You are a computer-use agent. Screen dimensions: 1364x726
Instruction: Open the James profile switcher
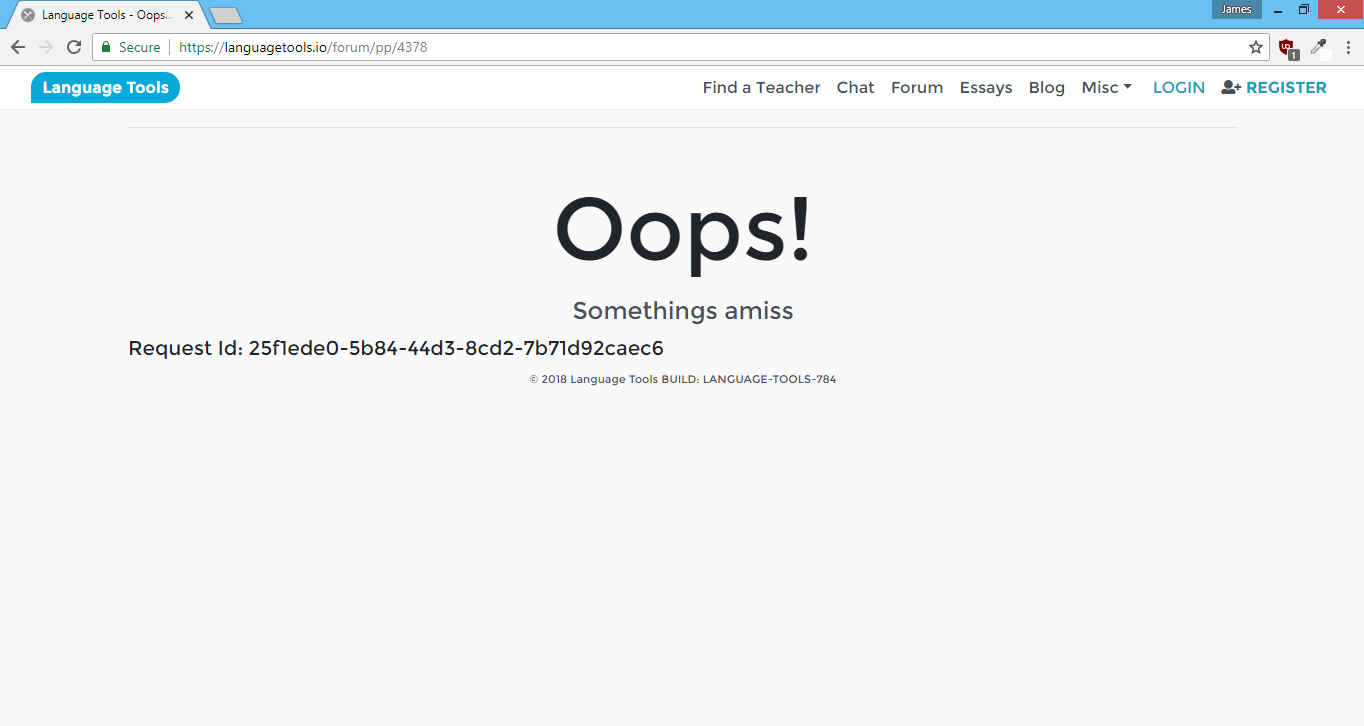(1236, 9)
